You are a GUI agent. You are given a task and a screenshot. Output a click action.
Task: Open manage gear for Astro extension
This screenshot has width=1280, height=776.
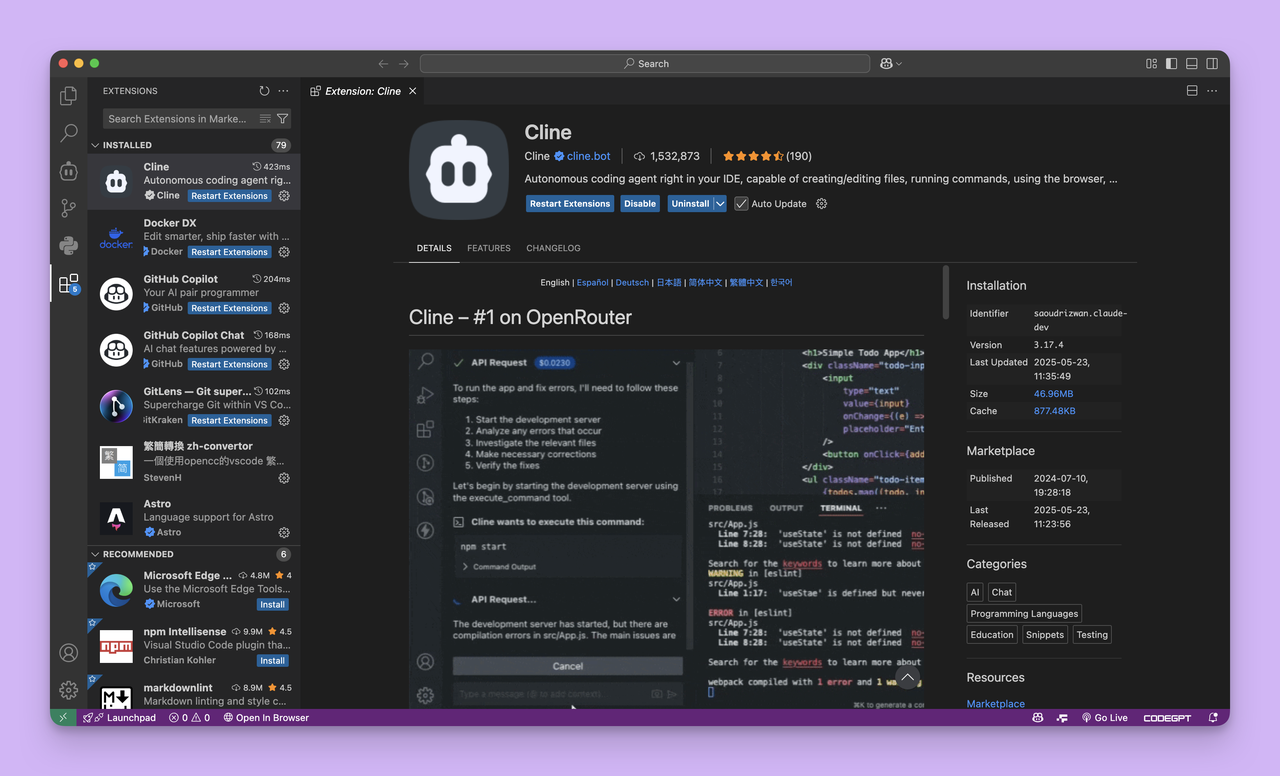tap(284, 533)
